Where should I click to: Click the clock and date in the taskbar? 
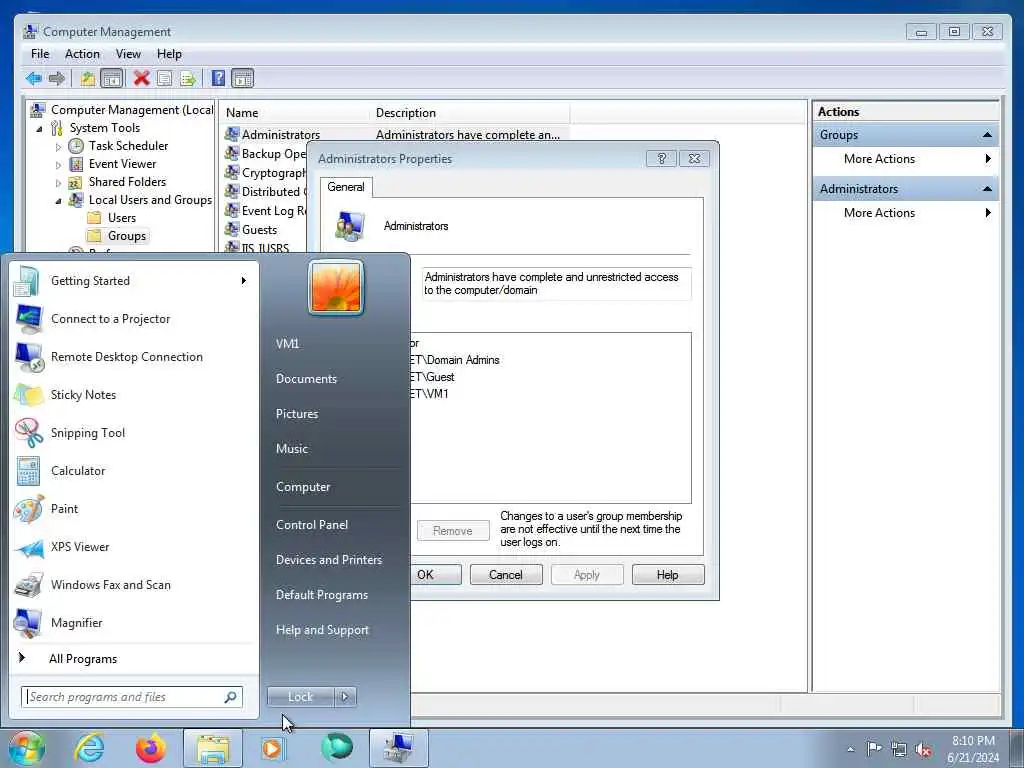tap(973, 749)
